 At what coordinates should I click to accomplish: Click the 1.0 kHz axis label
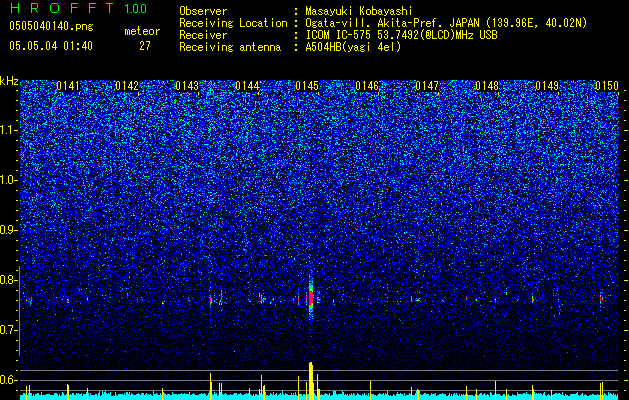9,180
